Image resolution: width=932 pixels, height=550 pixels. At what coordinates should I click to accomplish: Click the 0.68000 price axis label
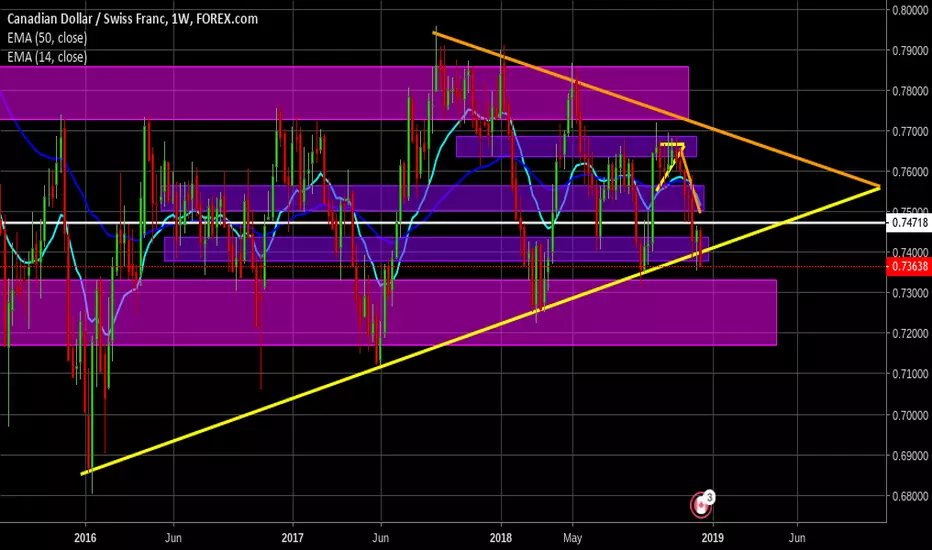point(909,496)
